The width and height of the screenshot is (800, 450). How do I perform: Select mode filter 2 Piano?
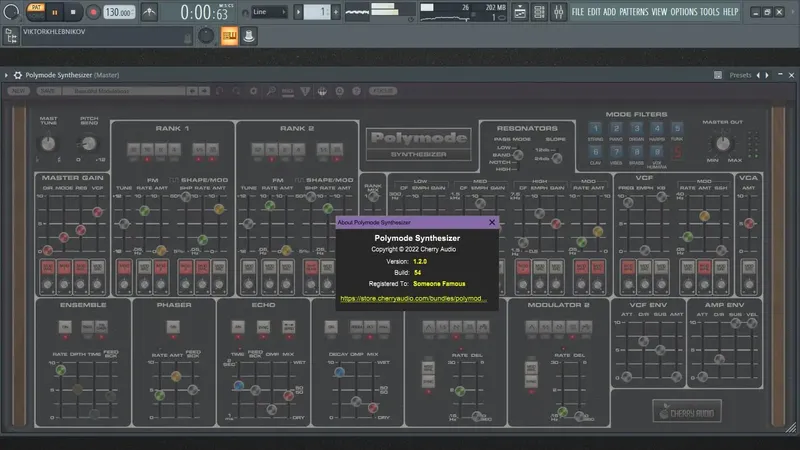tap(616, 128)
